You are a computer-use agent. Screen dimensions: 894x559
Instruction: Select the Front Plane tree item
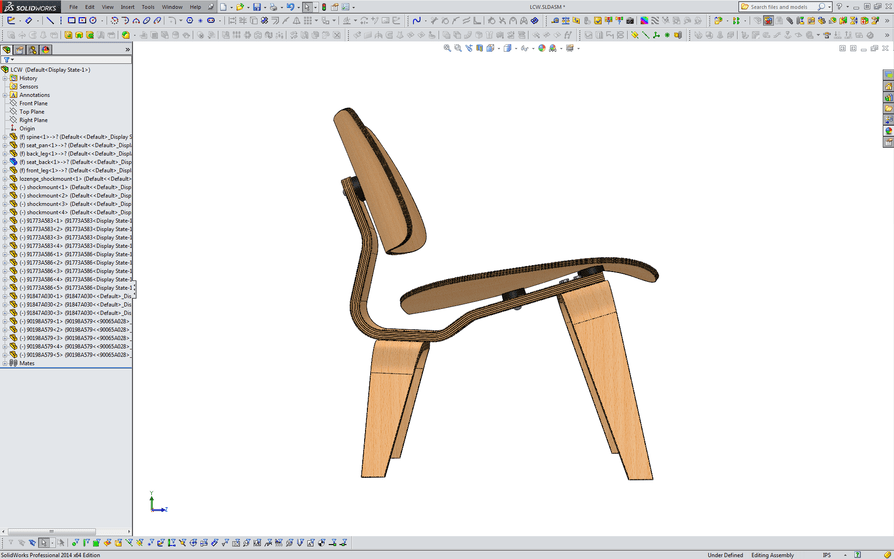tap(33, 103)
